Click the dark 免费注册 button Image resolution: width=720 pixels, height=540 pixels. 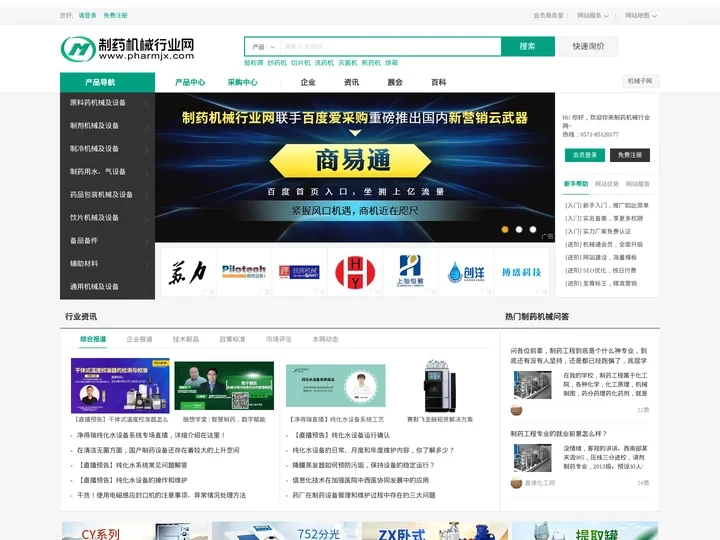pyautogui.click(x=630, y=155)
